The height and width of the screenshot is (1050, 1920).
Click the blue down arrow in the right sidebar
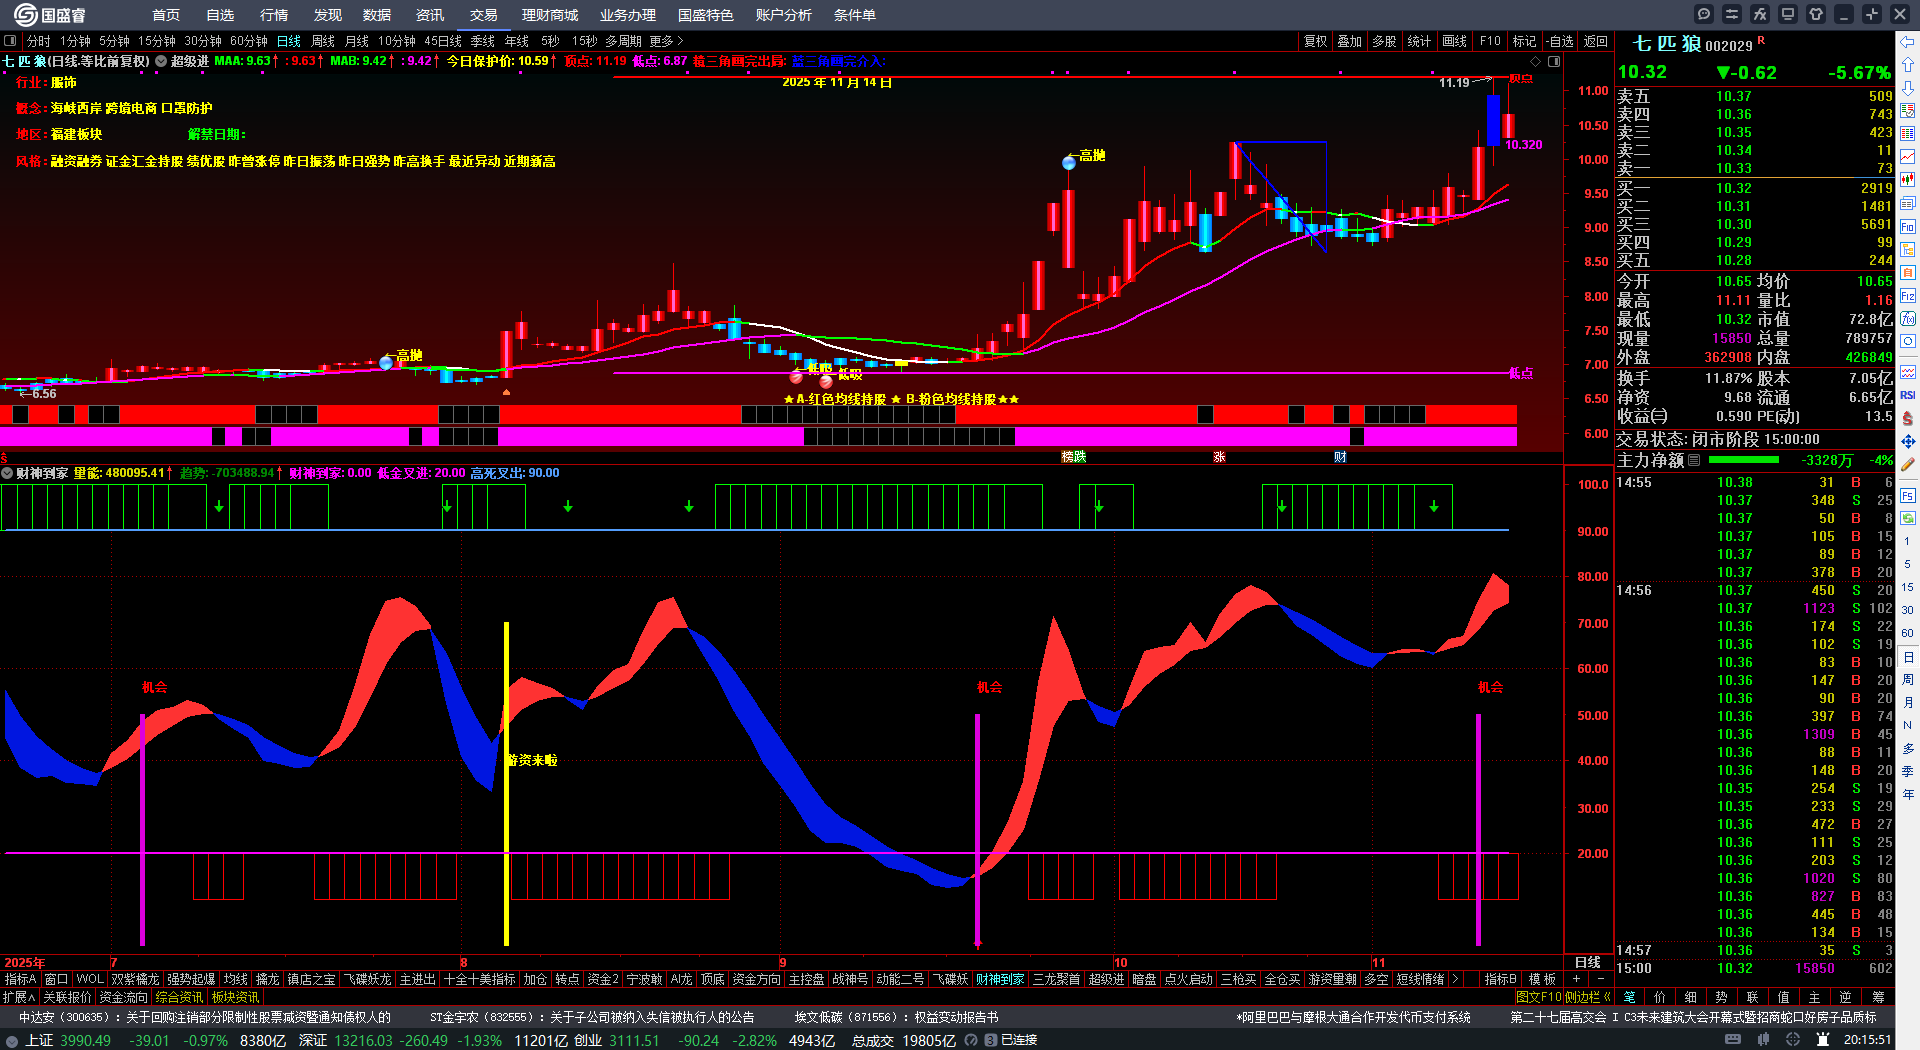pos(1908,87)
